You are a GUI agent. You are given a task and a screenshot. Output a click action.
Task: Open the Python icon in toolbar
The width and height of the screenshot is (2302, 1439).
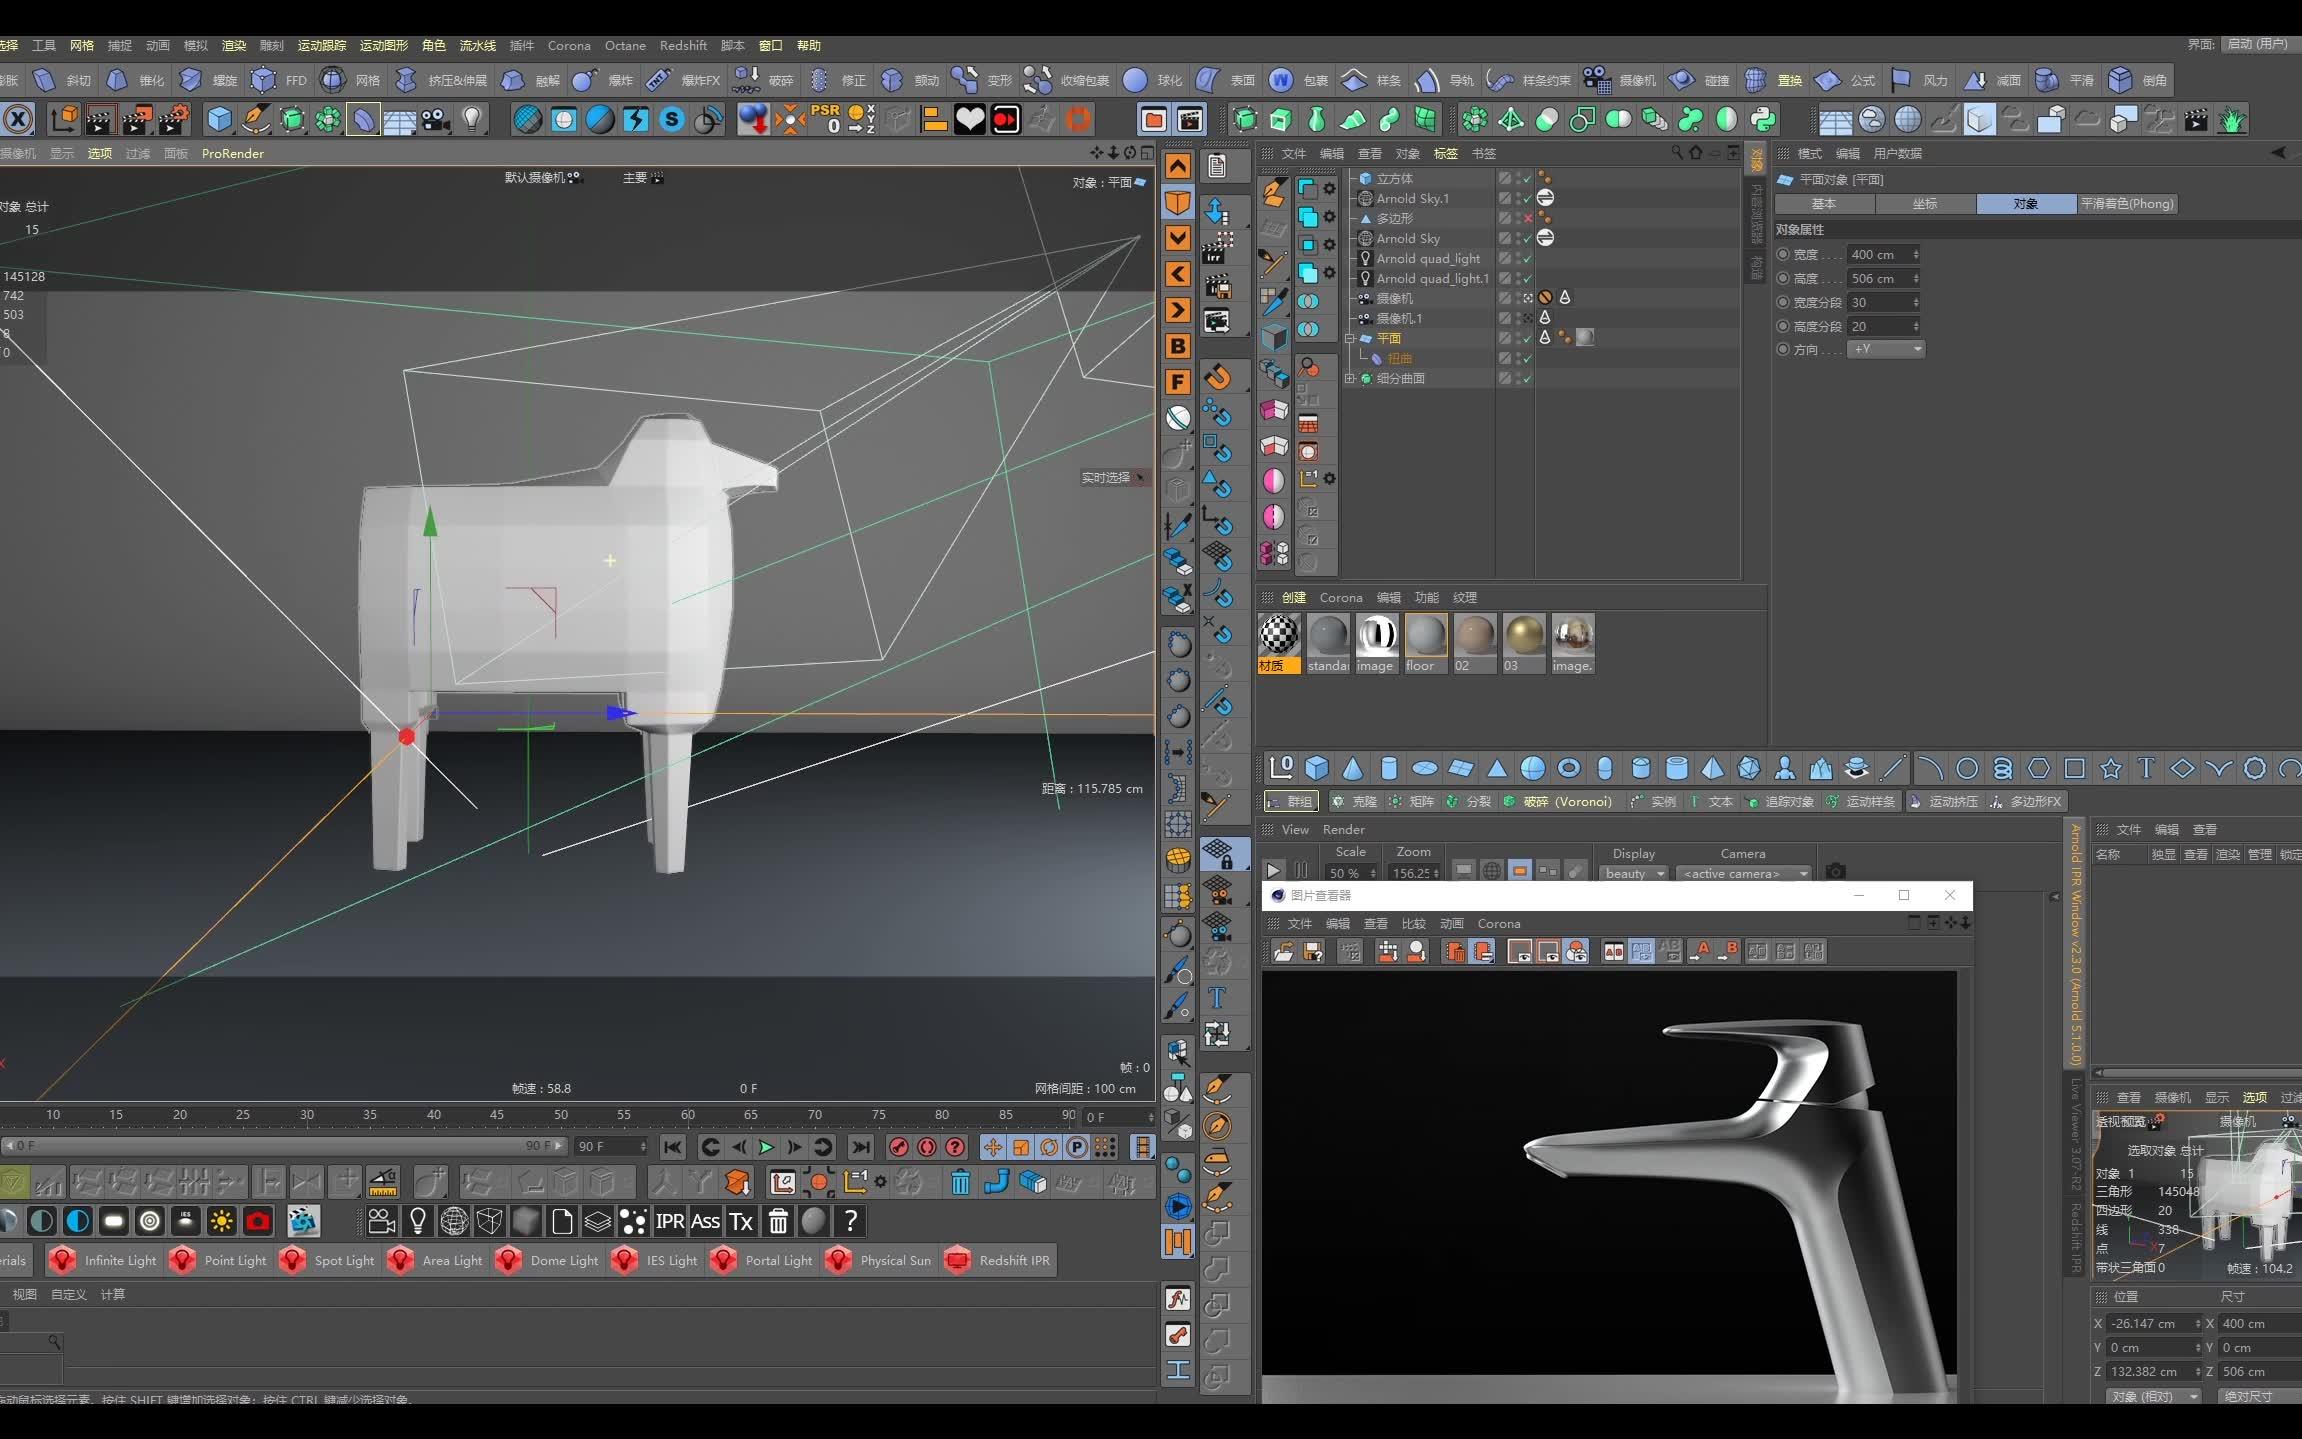(x=1763, y=120)
